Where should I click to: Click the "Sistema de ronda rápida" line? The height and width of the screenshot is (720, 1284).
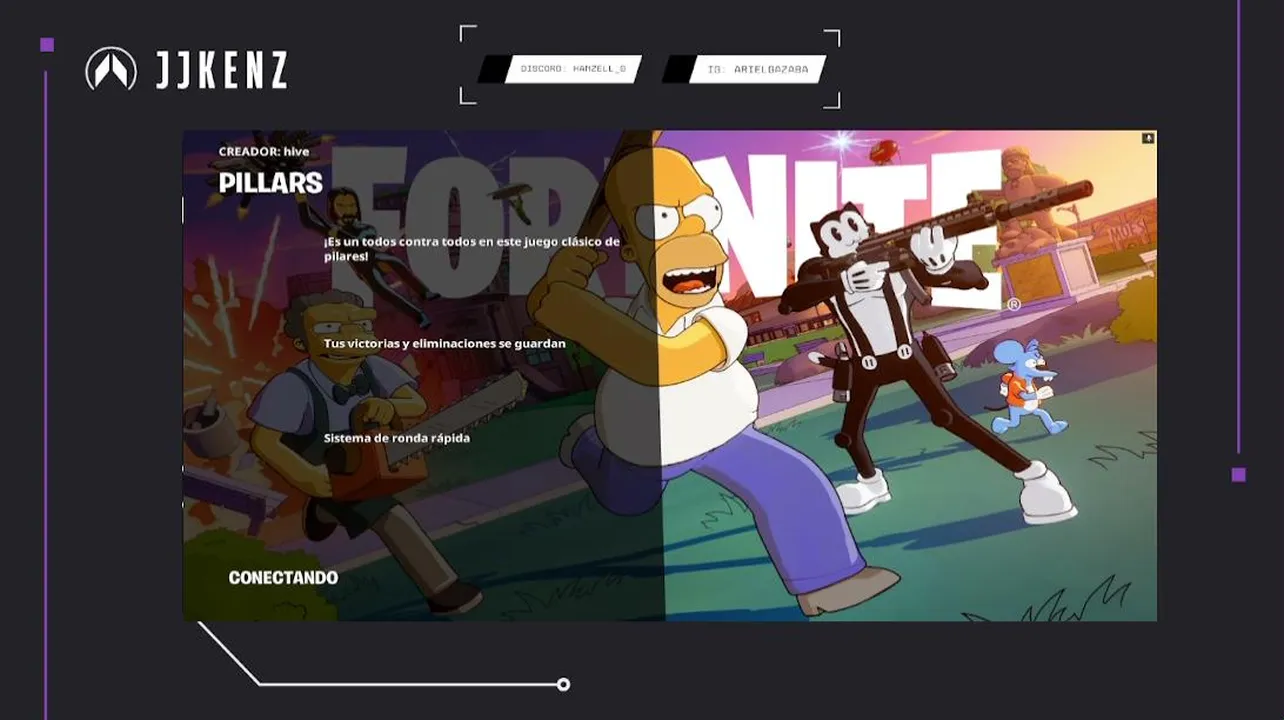click(397, 438)
